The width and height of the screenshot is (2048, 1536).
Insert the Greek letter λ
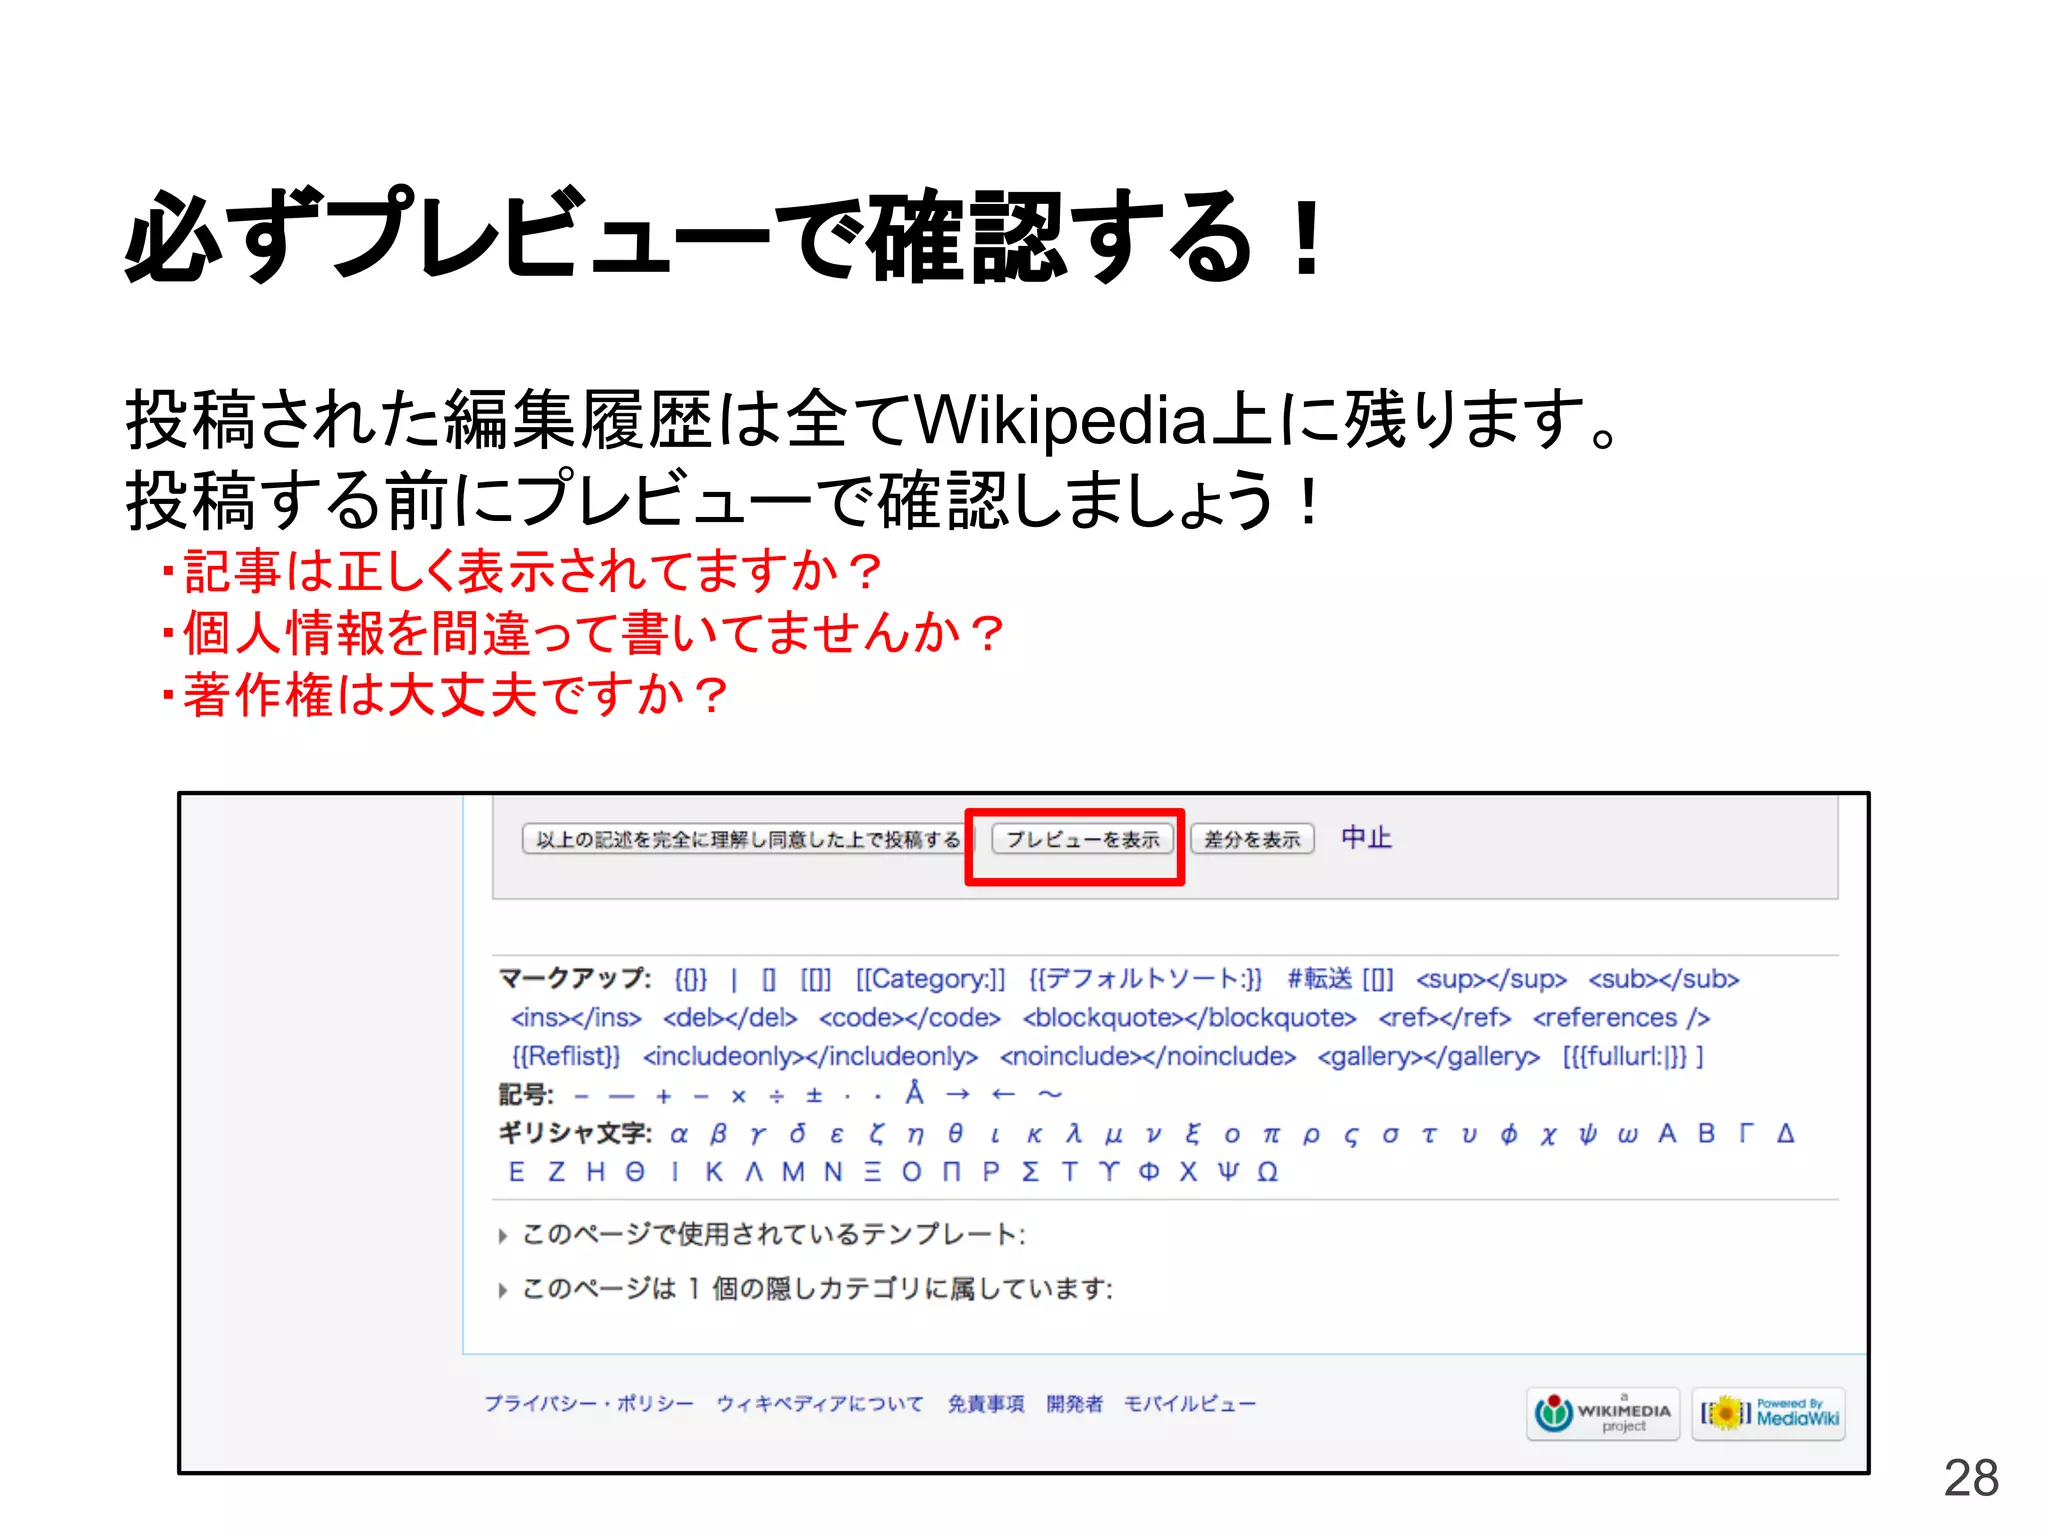click(x=1074, y=1134)
